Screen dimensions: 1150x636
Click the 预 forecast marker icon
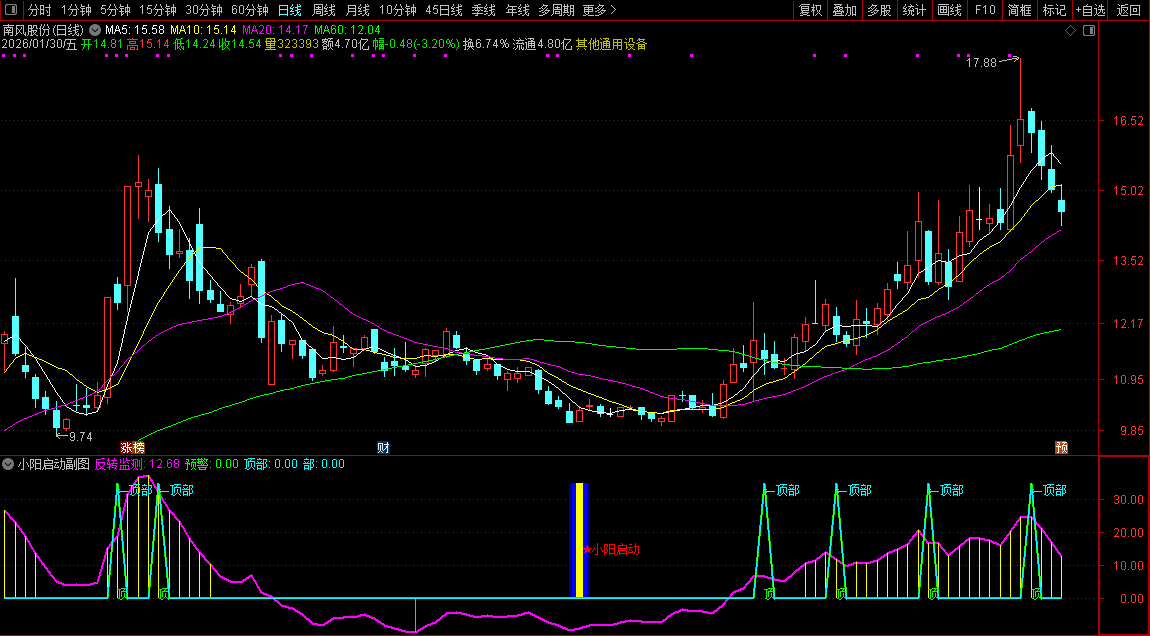click(x=1061, y=447)
